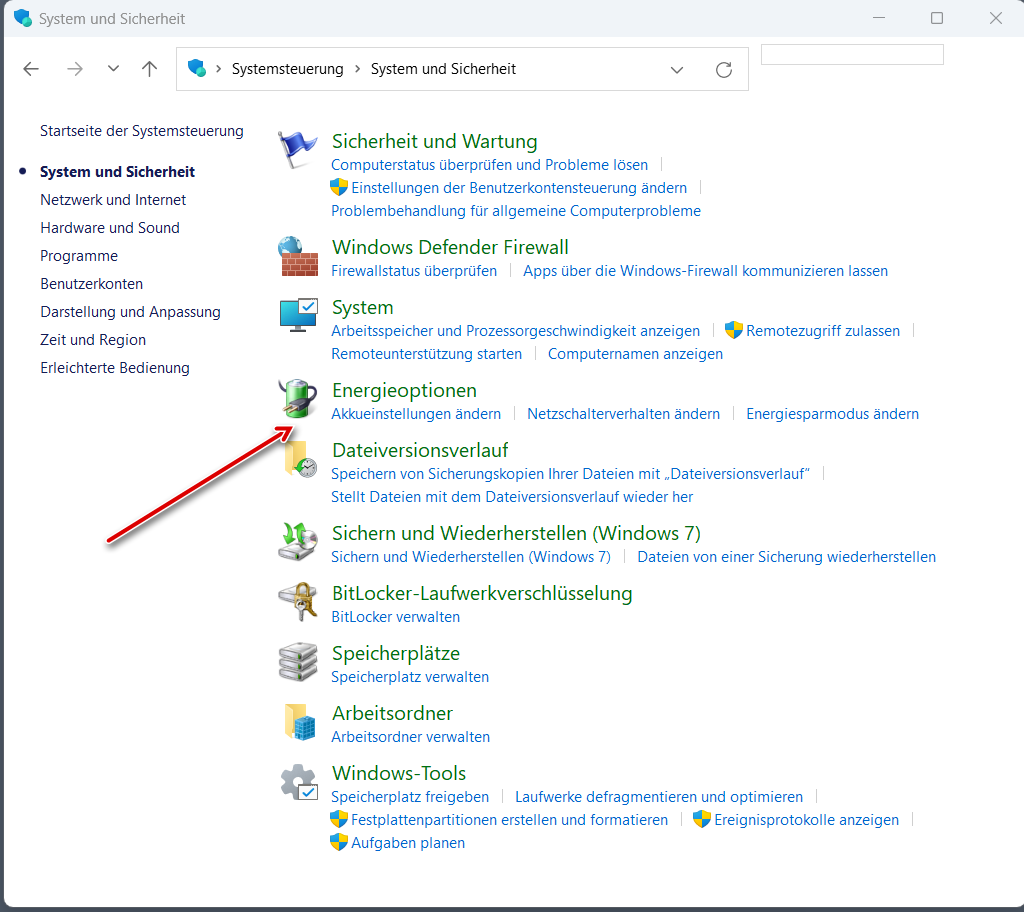Click Systemsteuerung in the breadcrumb
The image size is (1024, 912).
pos(287,69)
